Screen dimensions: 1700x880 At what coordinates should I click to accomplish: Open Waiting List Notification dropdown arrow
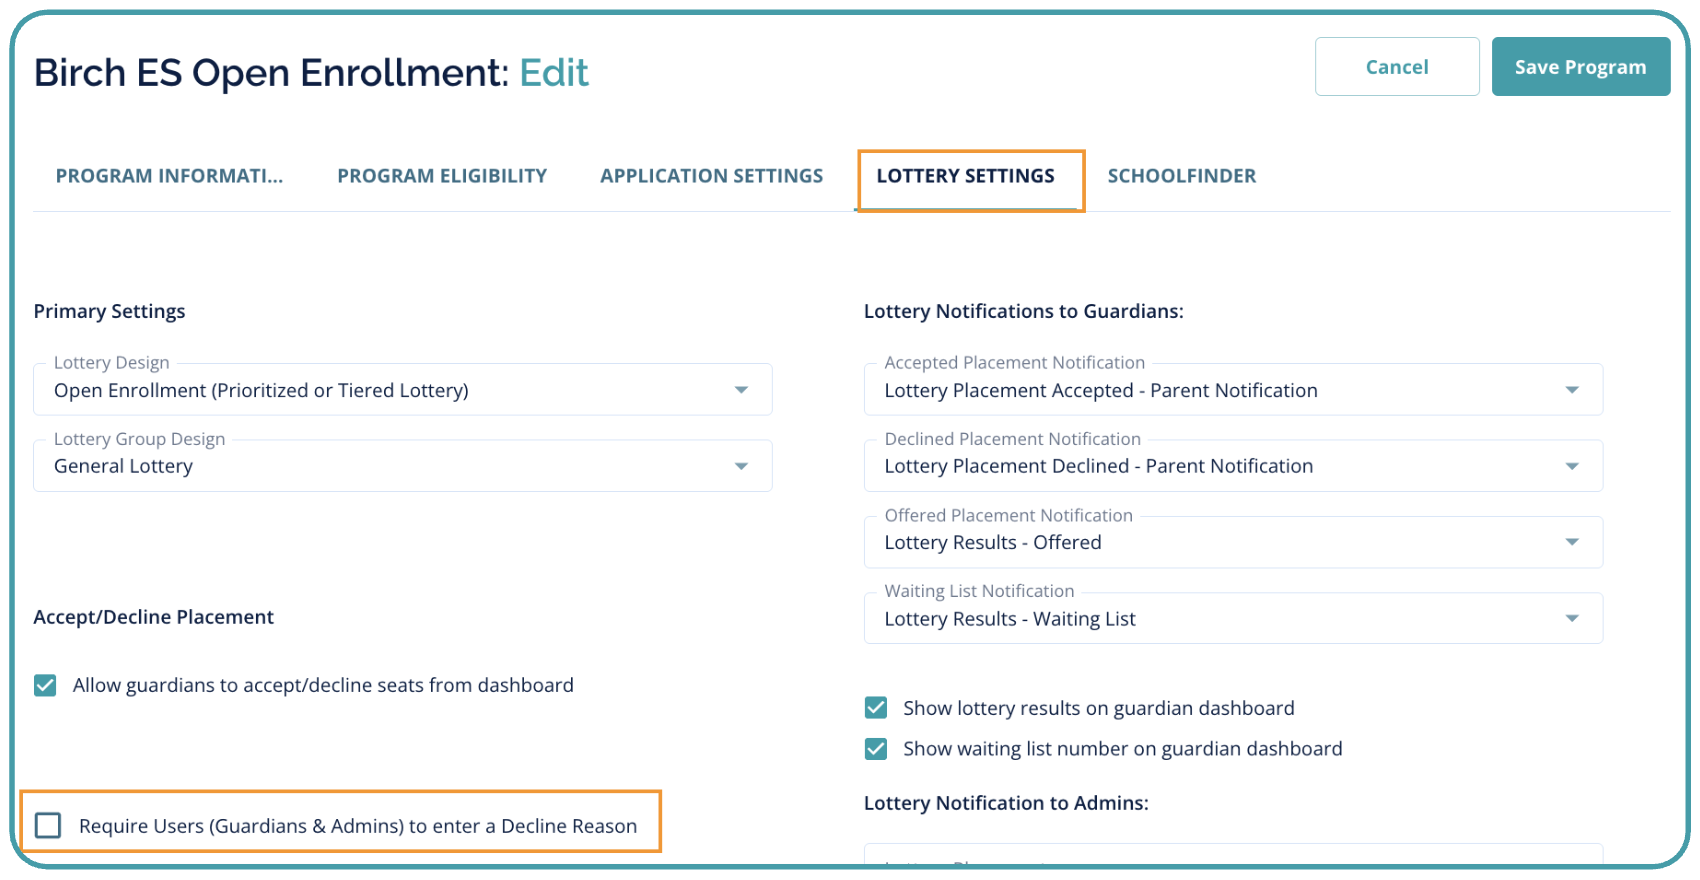click(x=1572, y=619)
